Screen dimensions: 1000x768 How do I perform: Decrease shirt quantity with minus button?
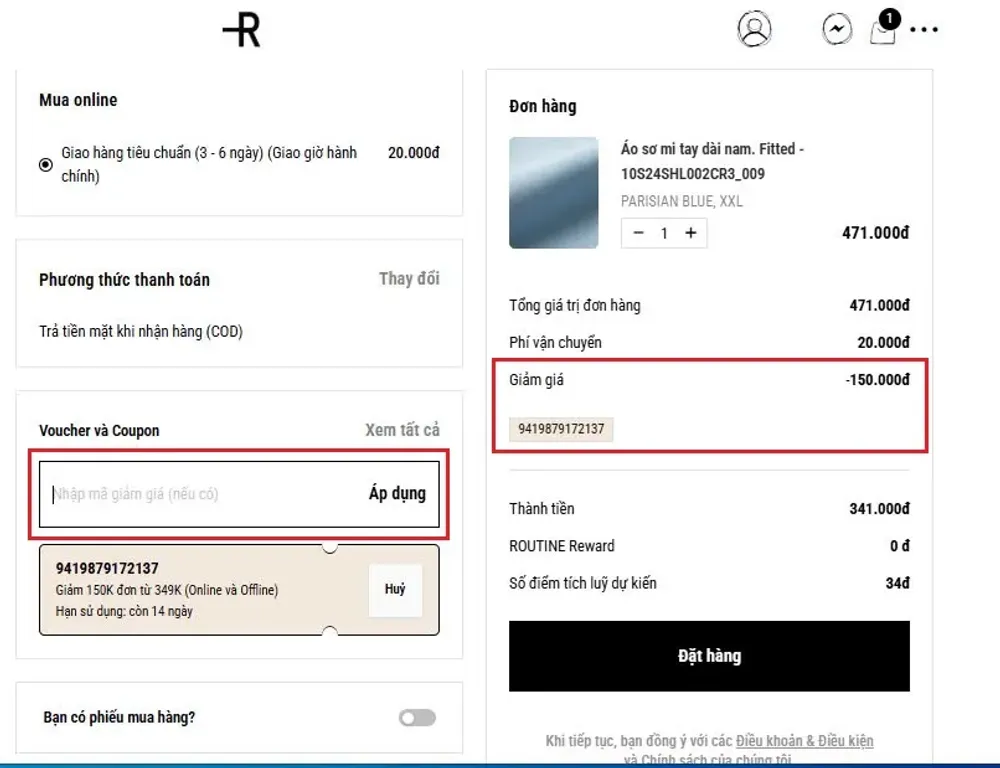point(638,233)
